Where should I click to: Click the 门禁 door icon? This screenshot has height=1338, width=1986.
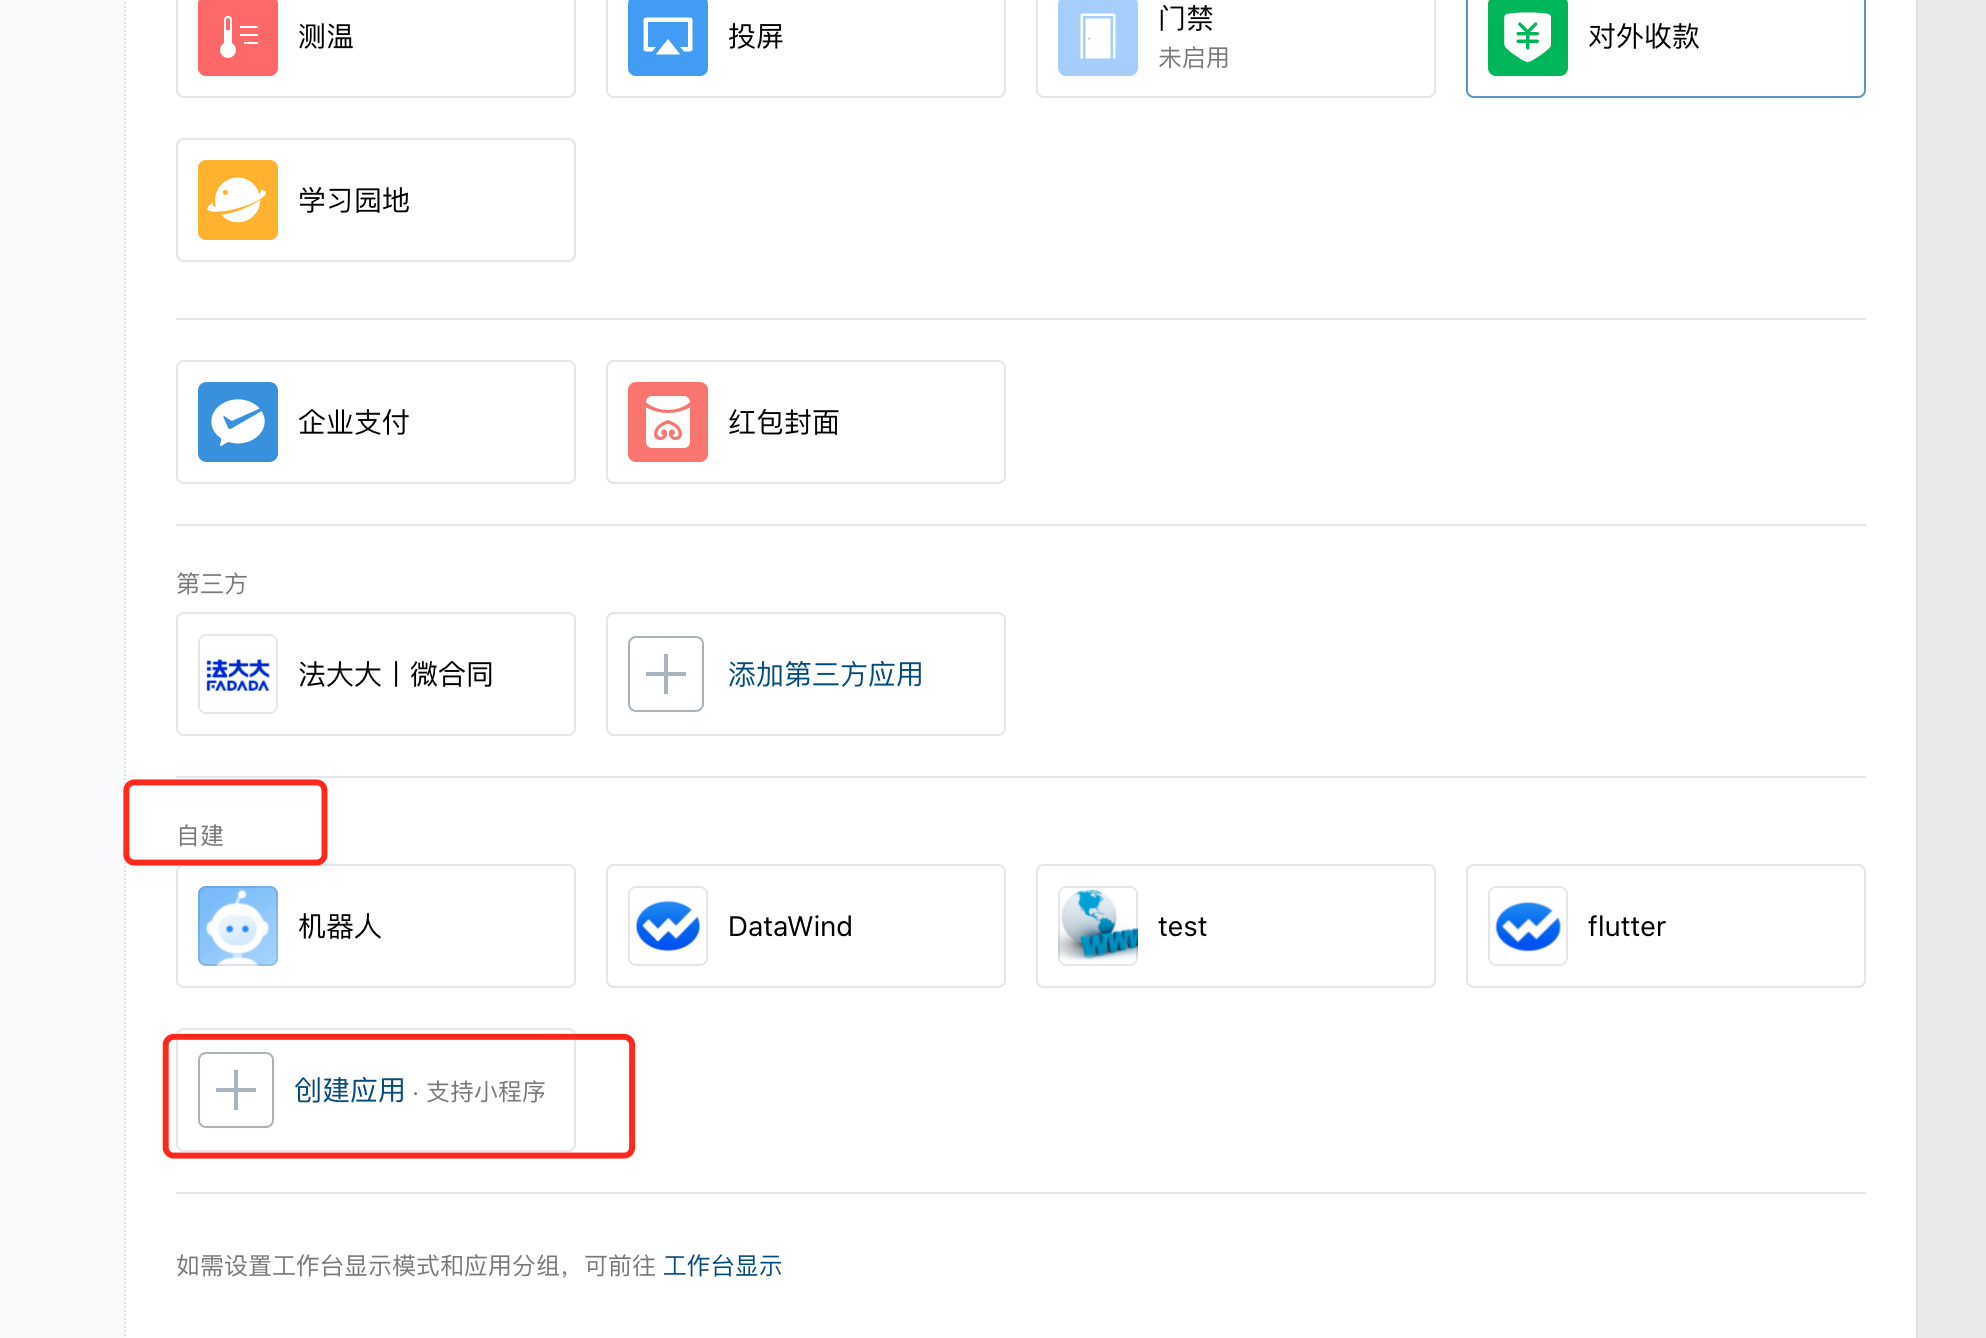click(1098, 37)
